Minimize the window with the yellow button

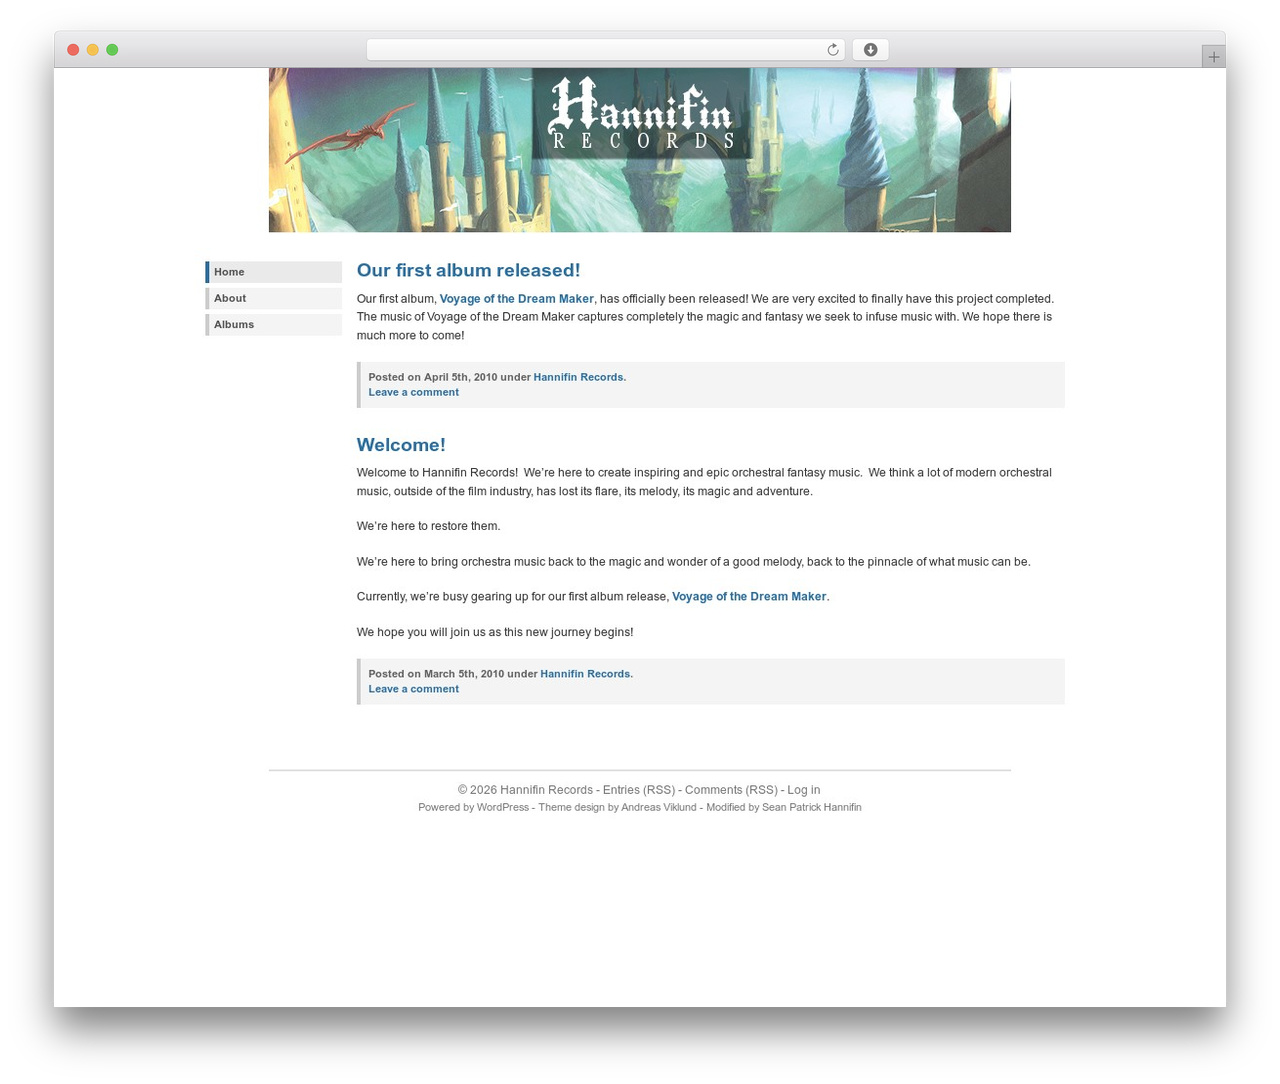[x=93, y=50]
